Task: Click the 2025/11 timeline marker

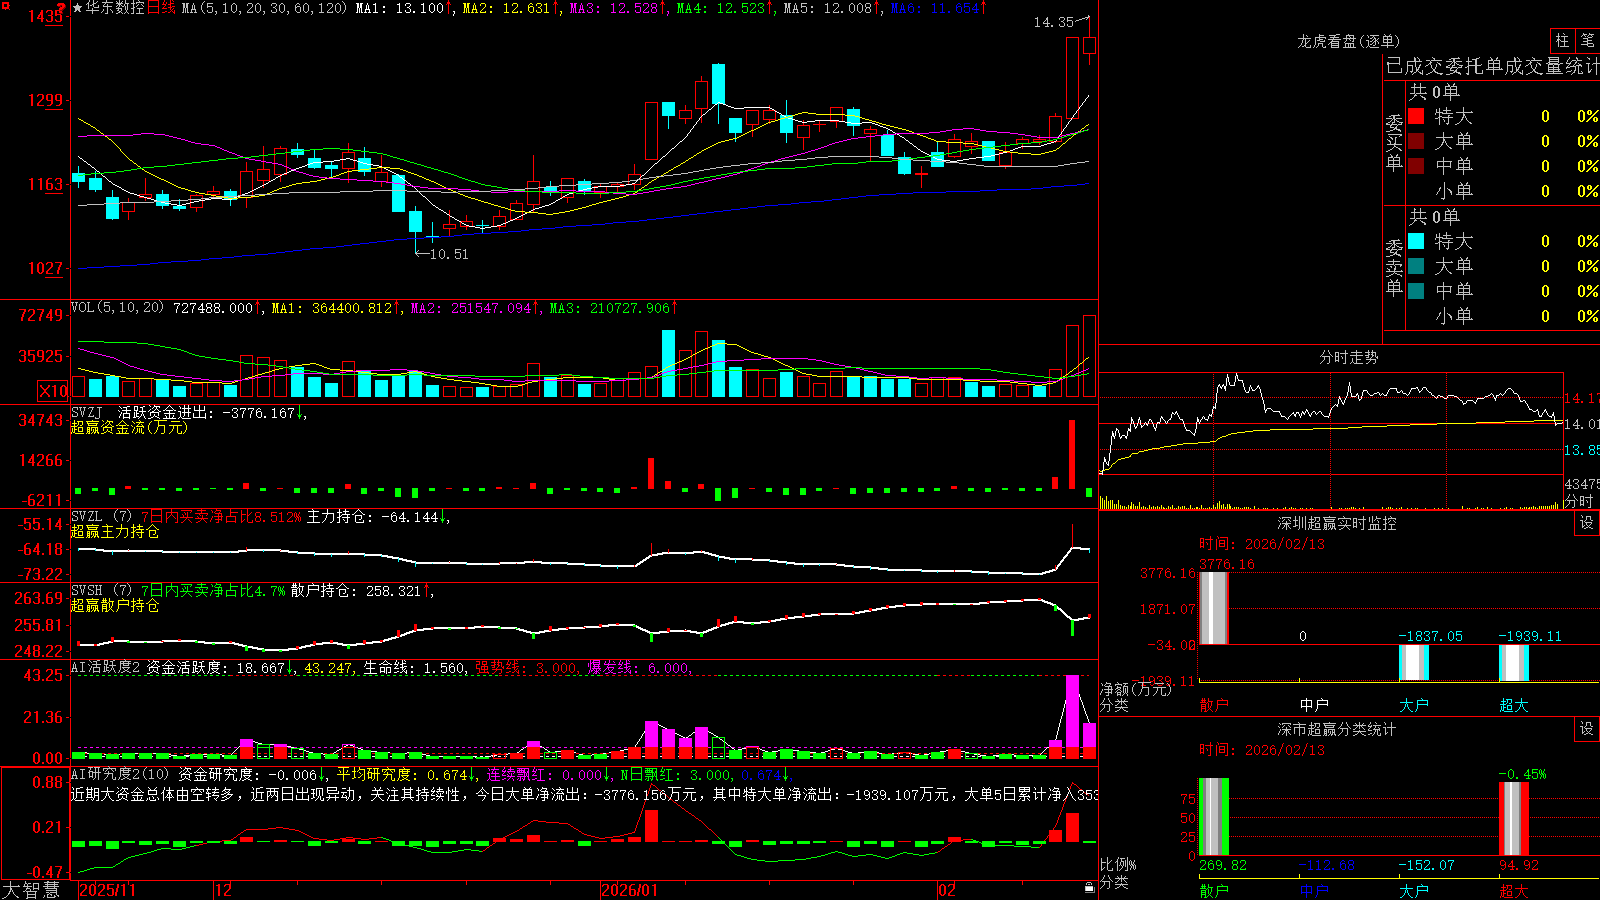Action: pyautogui.click(x=107, y=890)
